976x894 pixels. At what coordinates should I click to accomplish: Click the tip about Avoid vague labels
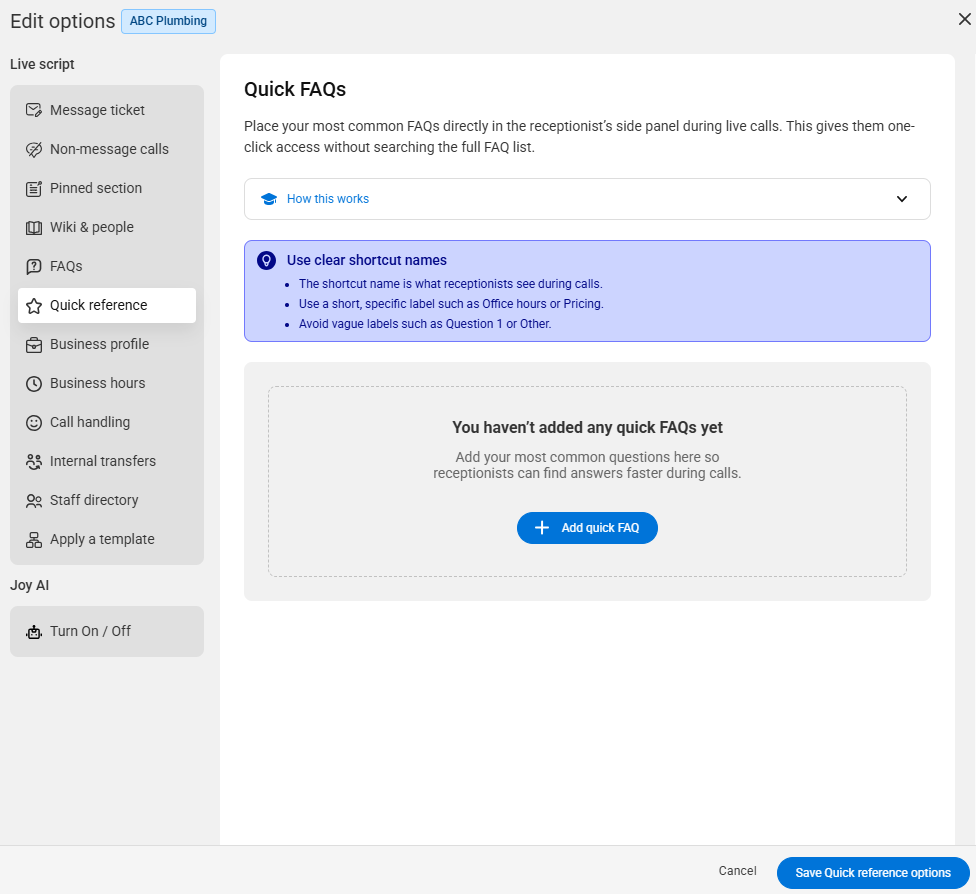point(425,324)
